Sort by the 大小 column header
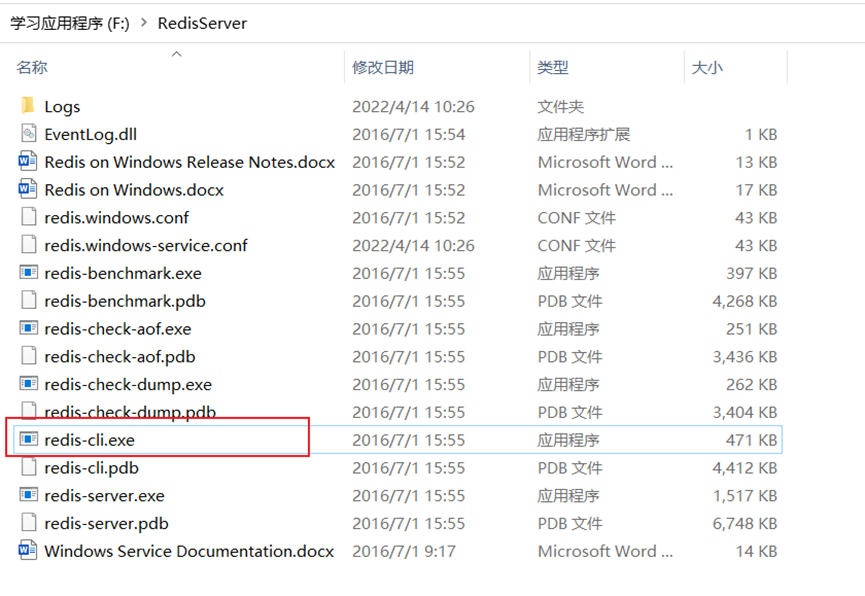The image size is (865, 596). (707, 67)
